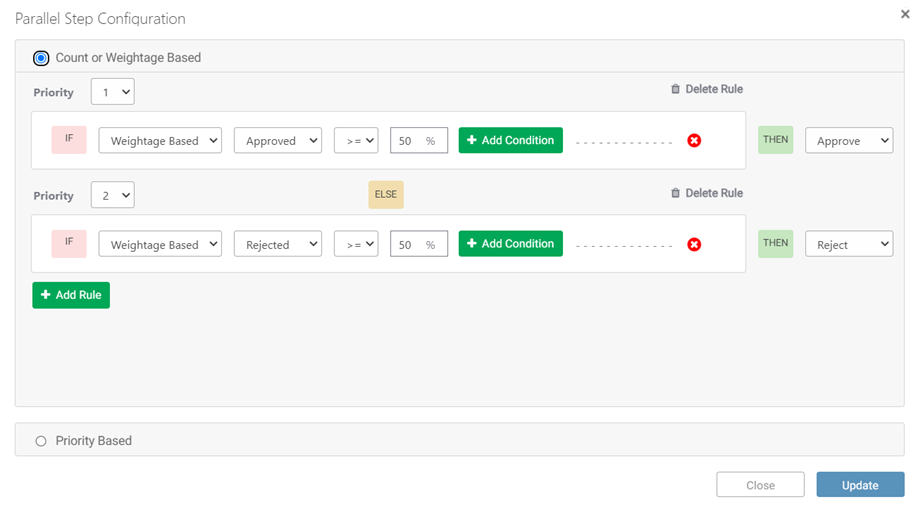Select the Count or Weightage Based radio option
923x516 pixels.
point(41,58)
